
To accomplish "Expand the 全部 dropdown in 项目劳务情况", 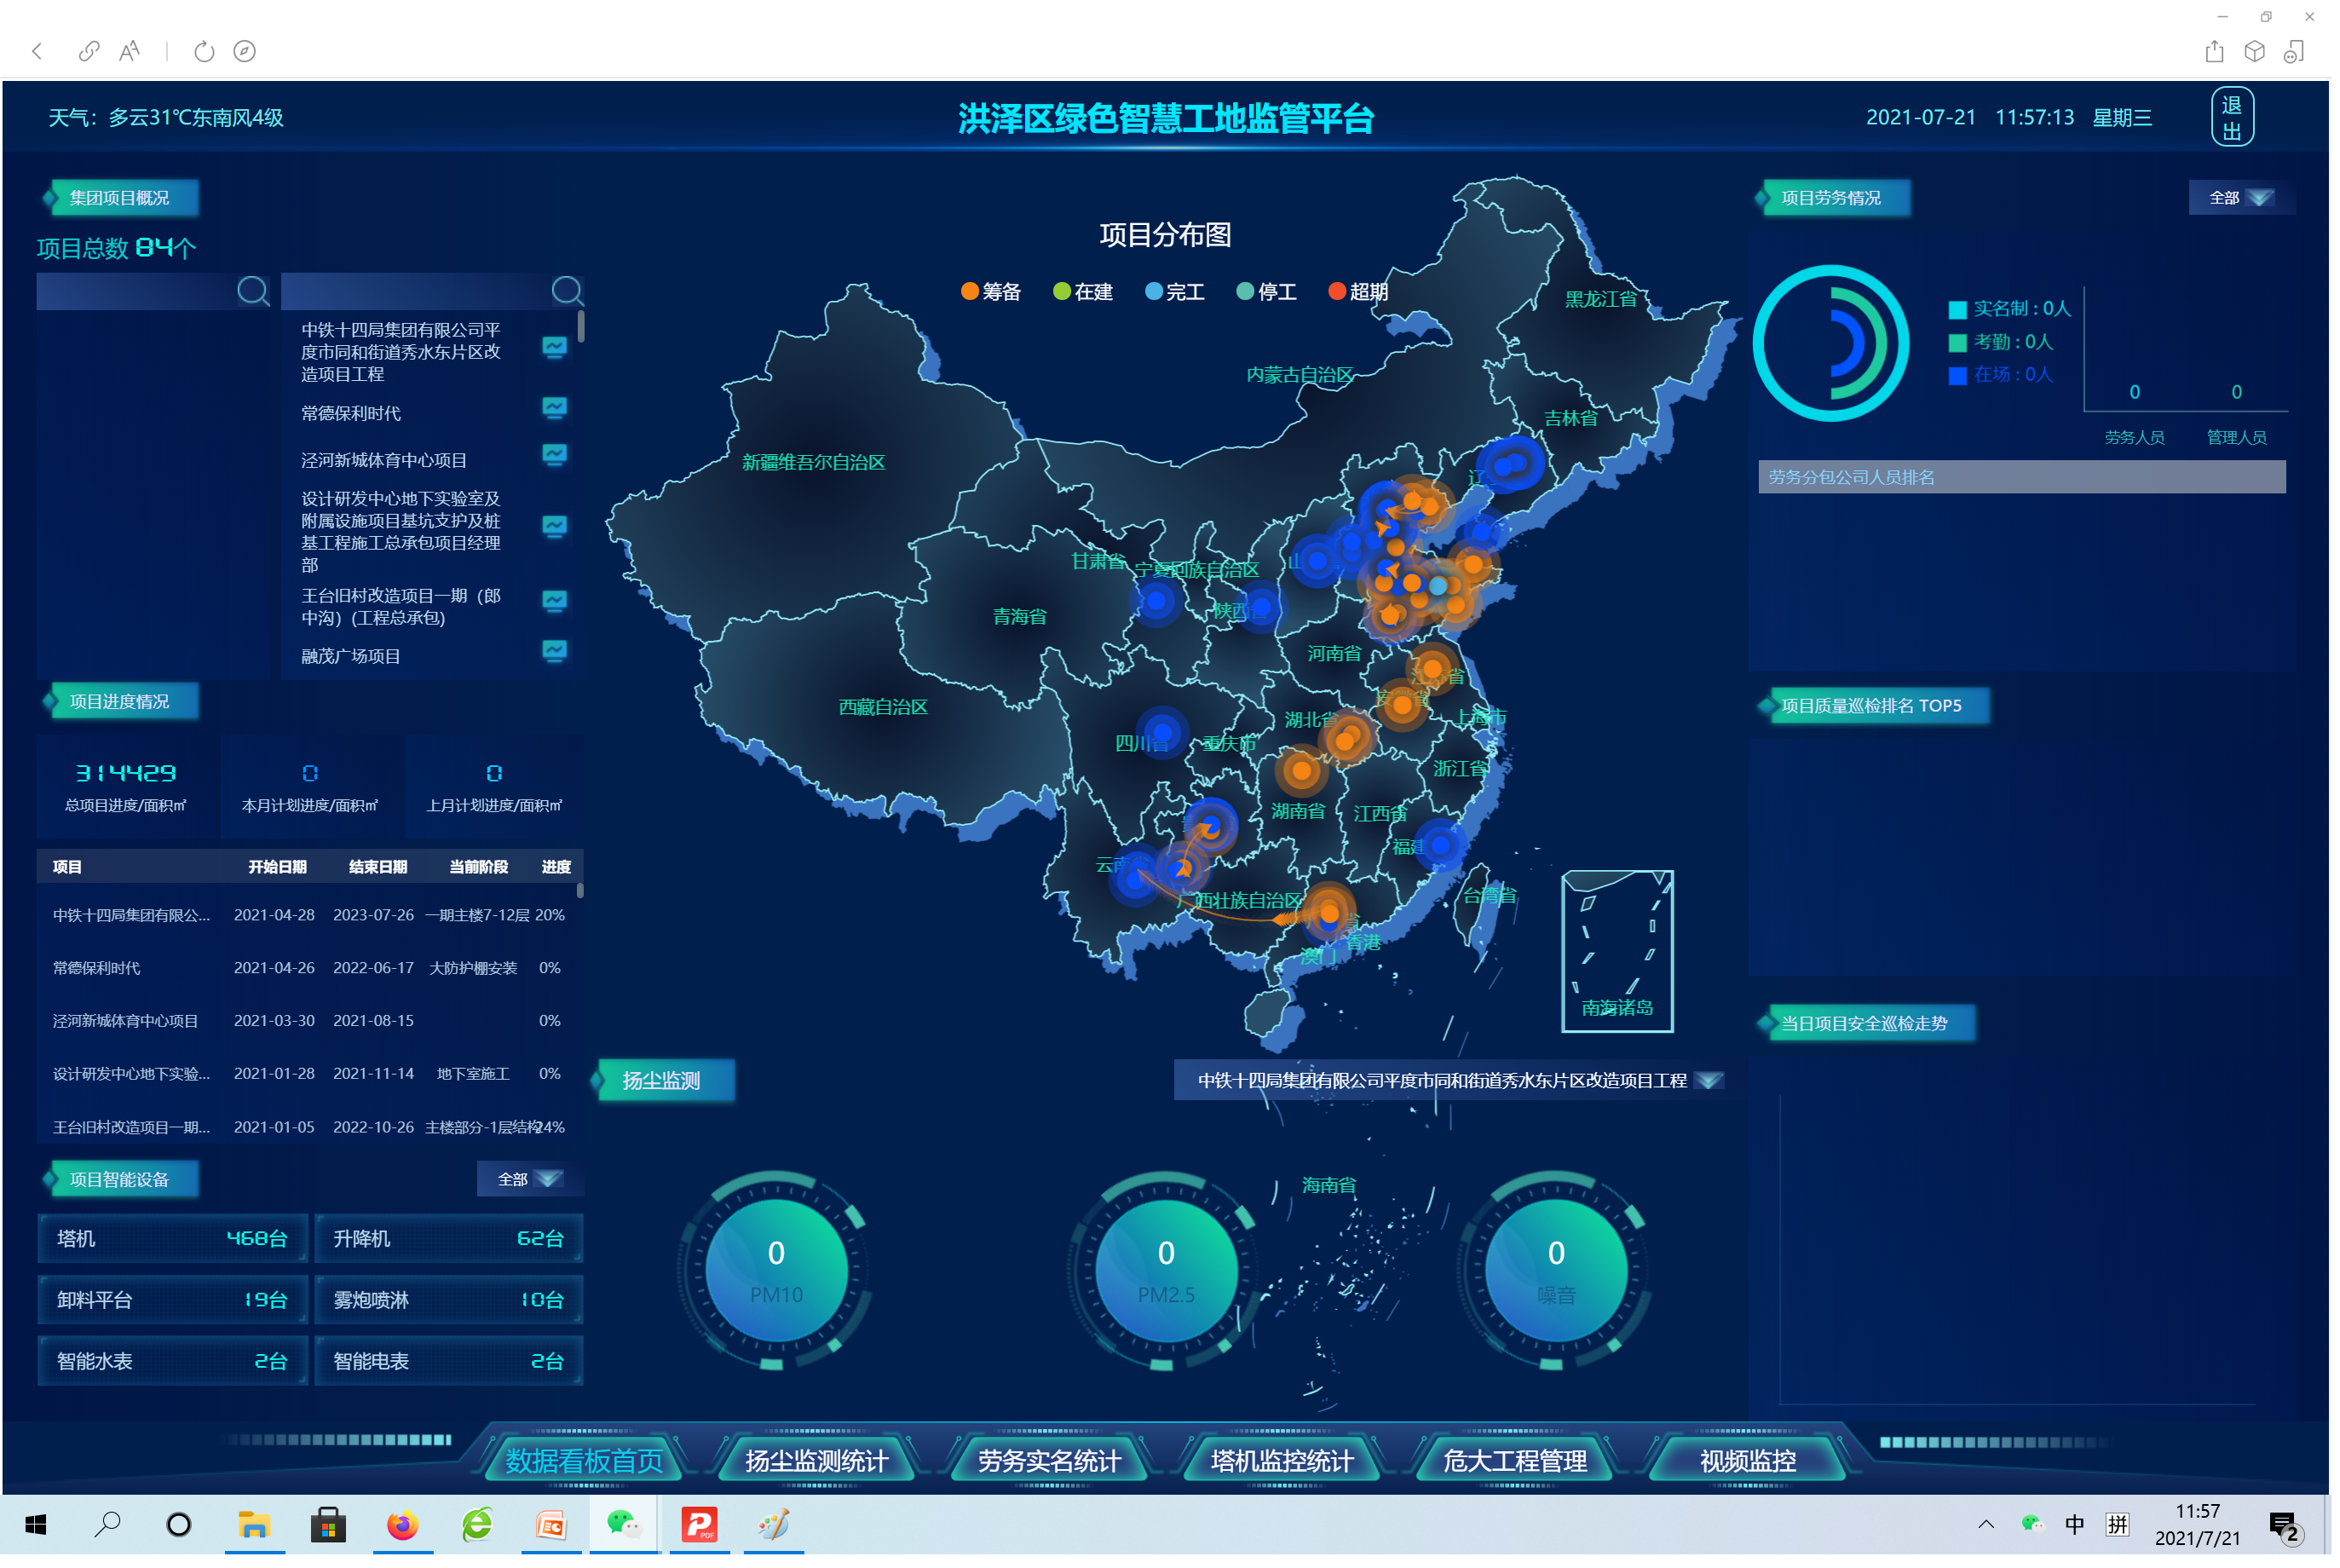I will coord(2240,198).
